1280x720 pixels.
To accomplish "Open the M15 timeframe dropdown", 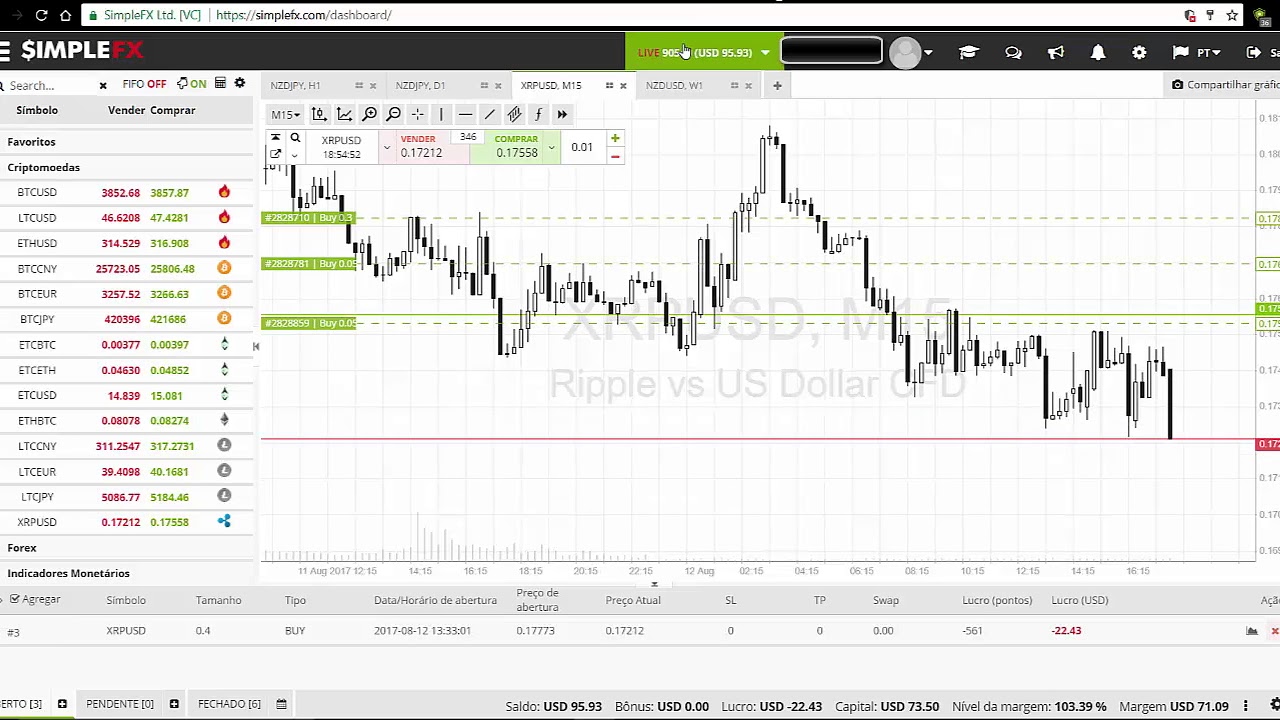I will click(285, 115).
